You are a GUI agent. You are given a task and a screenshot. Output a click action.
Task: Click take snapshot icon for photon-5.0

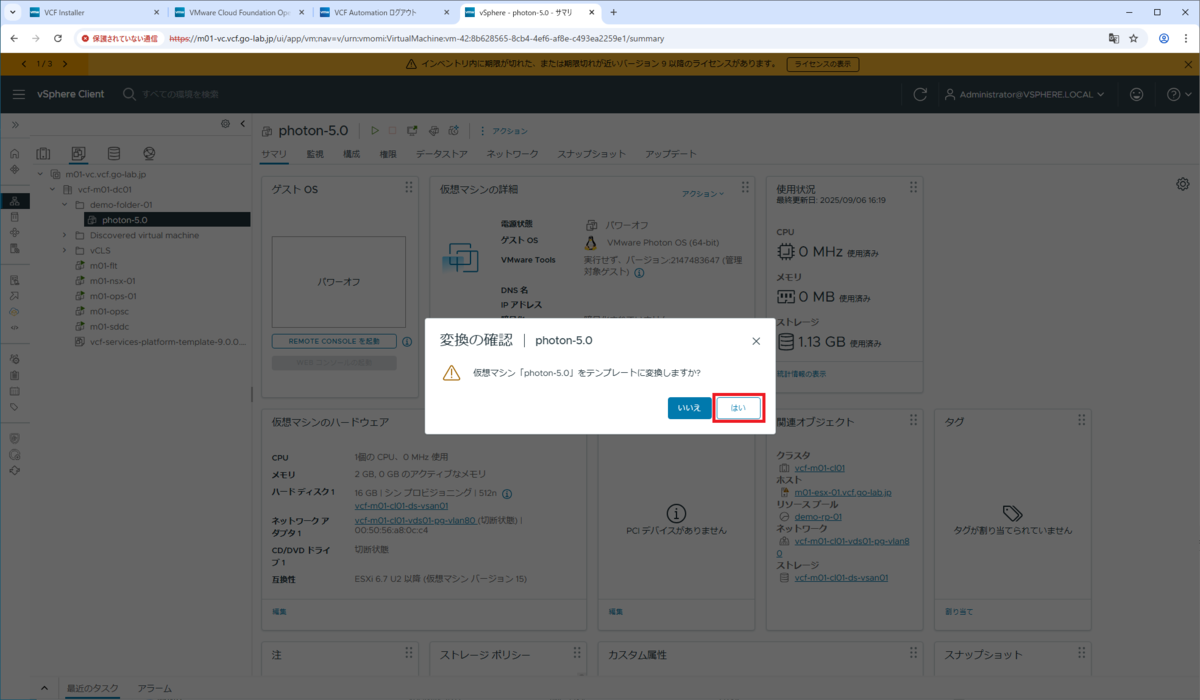click(454, 131)
